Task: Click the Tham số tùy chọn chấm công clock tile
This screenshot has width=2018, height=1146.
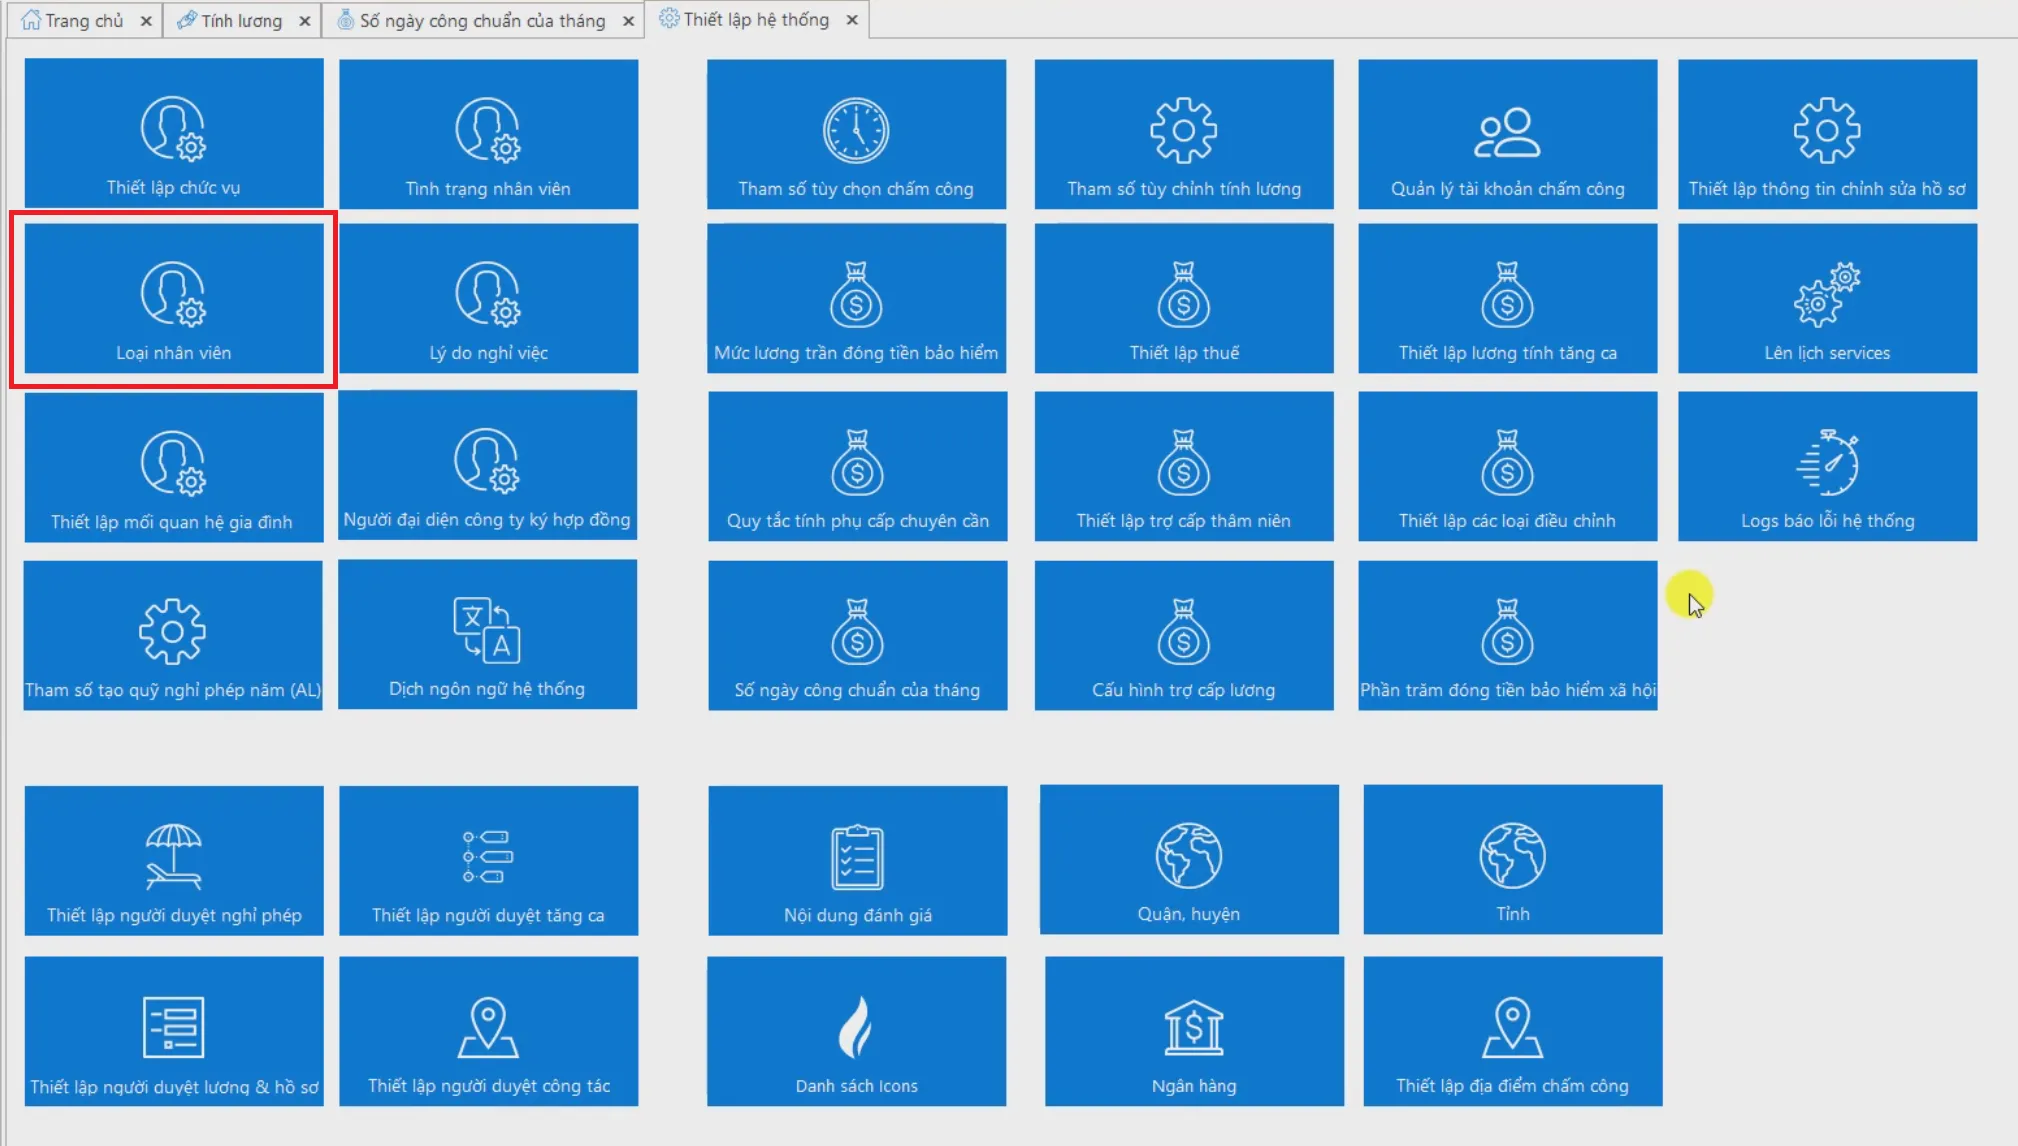Action: pos(856,134)
